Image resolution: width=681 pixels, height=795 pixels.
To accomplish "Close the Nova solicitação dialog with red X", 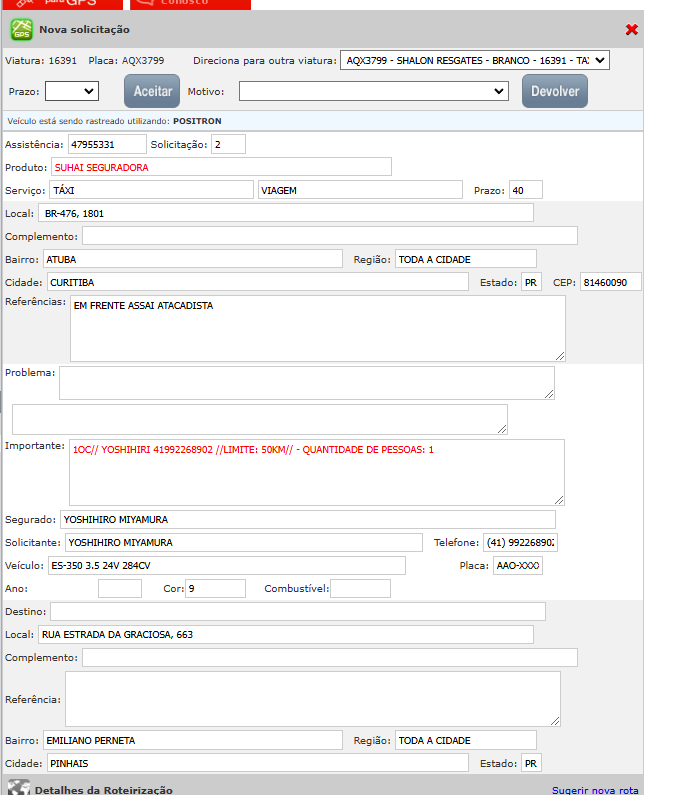I will click(631, 30).
